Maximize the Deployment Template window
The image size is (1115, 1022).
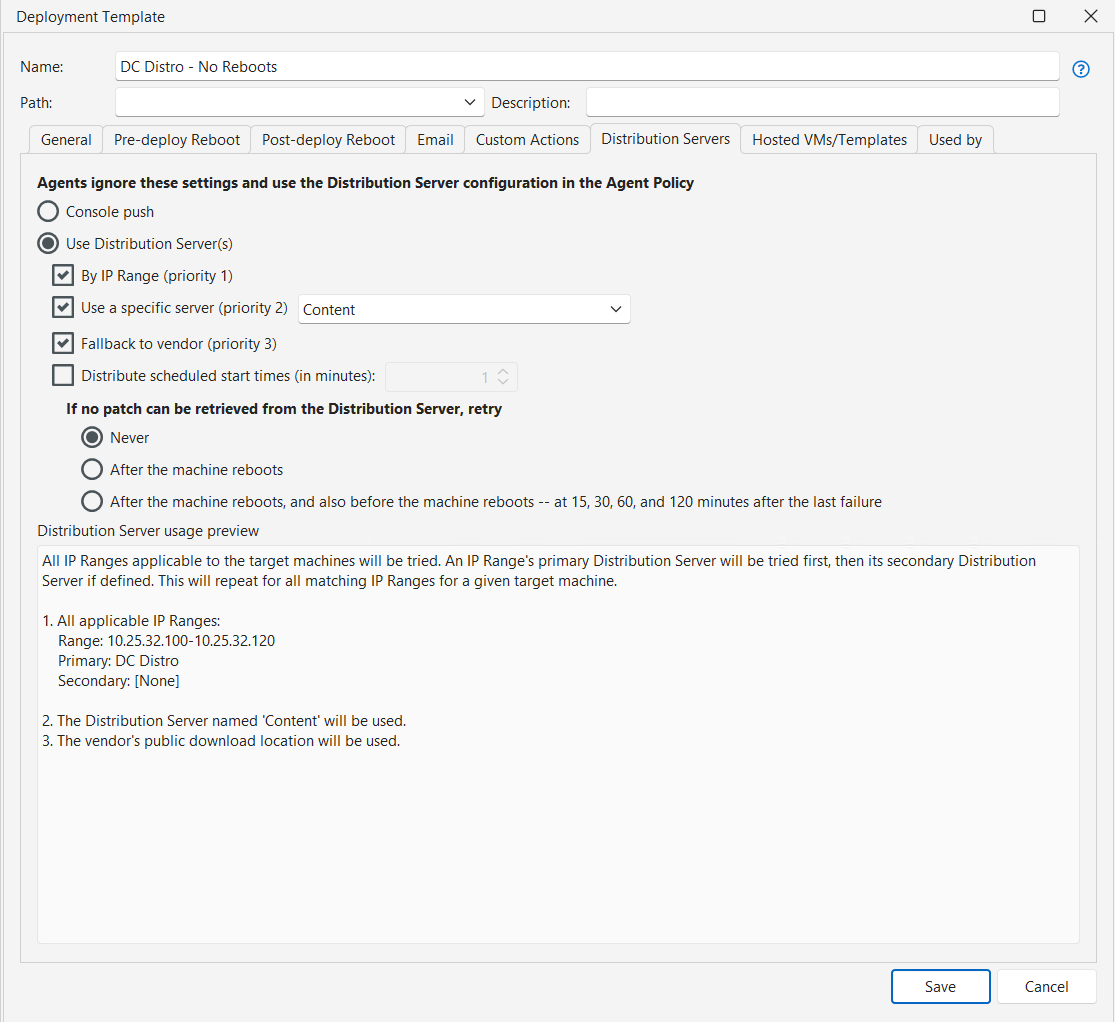coord(1039,16)
